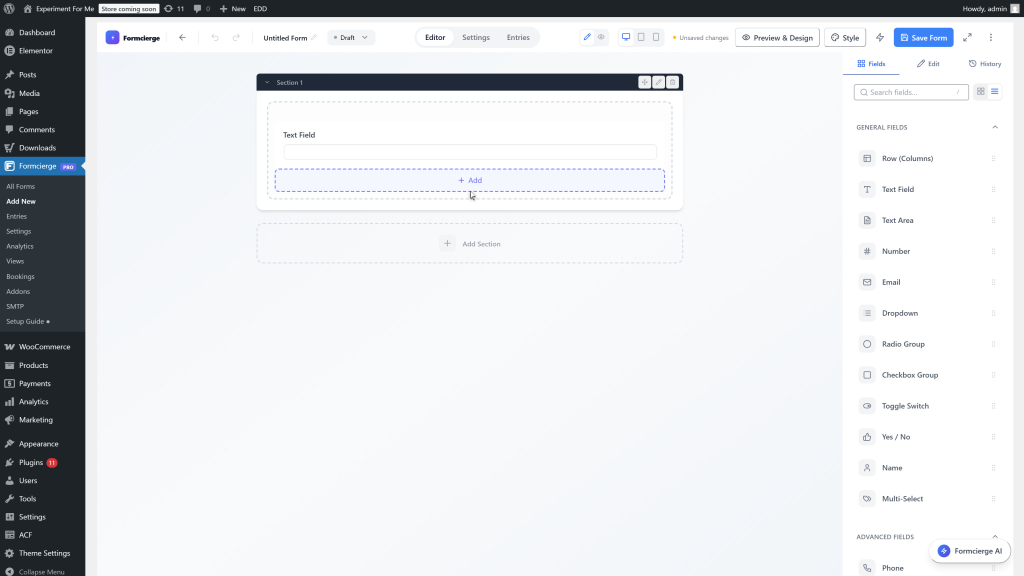Expand the editor to fullscreen

click(x=967, y=37)
